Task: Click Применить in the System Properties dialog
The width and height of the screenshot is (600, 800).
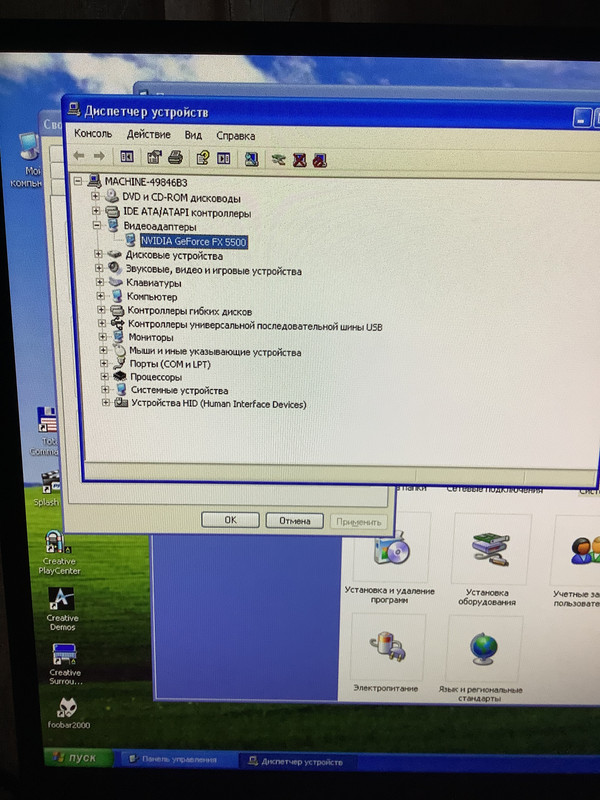Action: 359,522
